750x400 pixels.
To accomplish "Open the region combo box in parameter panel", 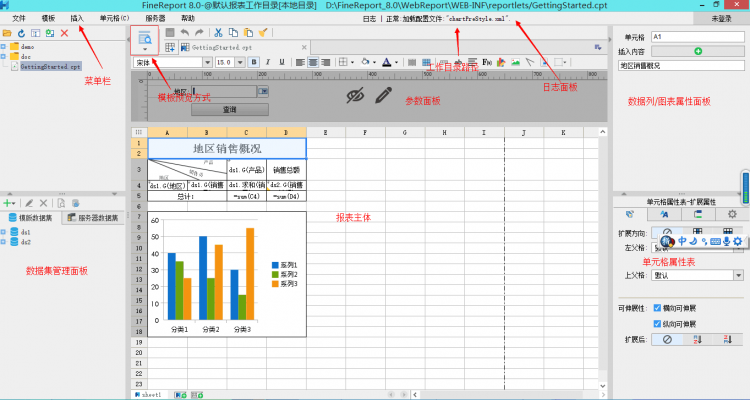I will [x=263, y=91].
